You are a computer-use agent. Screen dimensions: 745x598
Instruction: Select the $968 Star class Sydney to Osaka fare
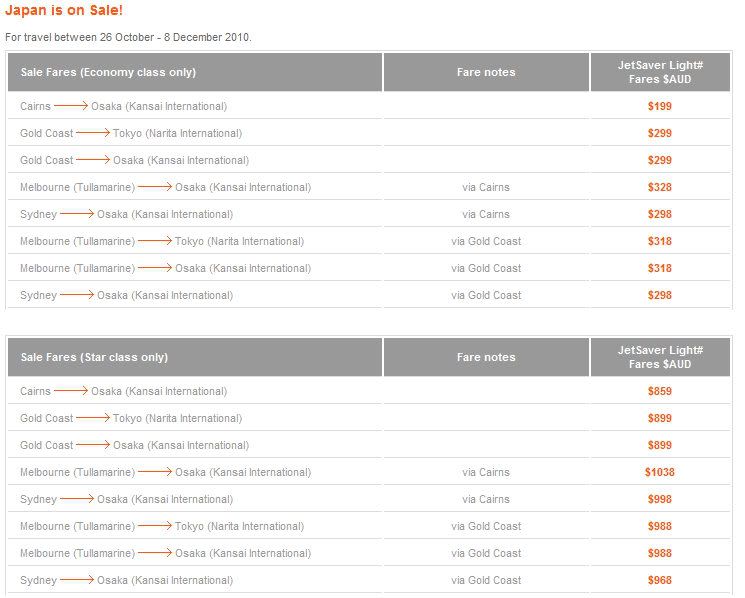[x=659, y=580]
